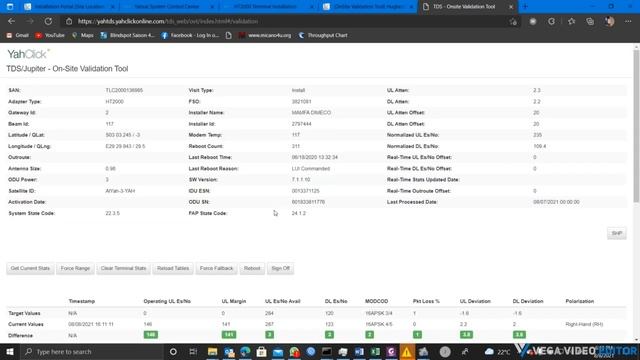Click the MODCOD column header

tap(376, 301)
